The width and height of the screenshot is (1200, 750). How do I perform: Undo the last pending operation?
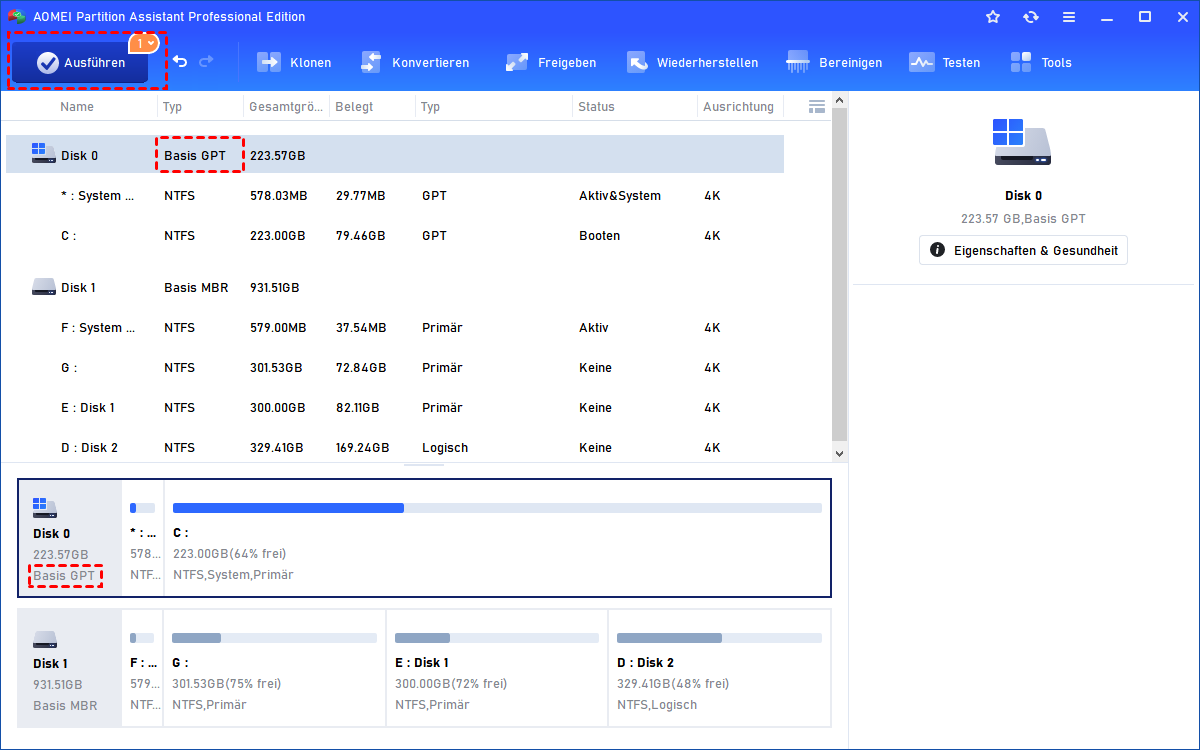(180, 62)
